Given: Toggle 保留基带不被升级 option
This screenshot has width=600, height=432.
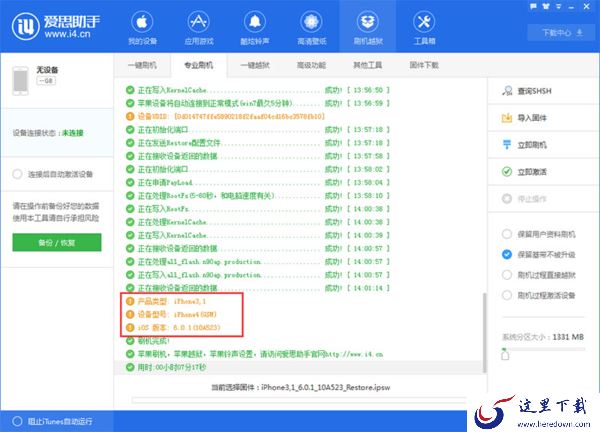Looking at the screenshot, I should [539, 254].
